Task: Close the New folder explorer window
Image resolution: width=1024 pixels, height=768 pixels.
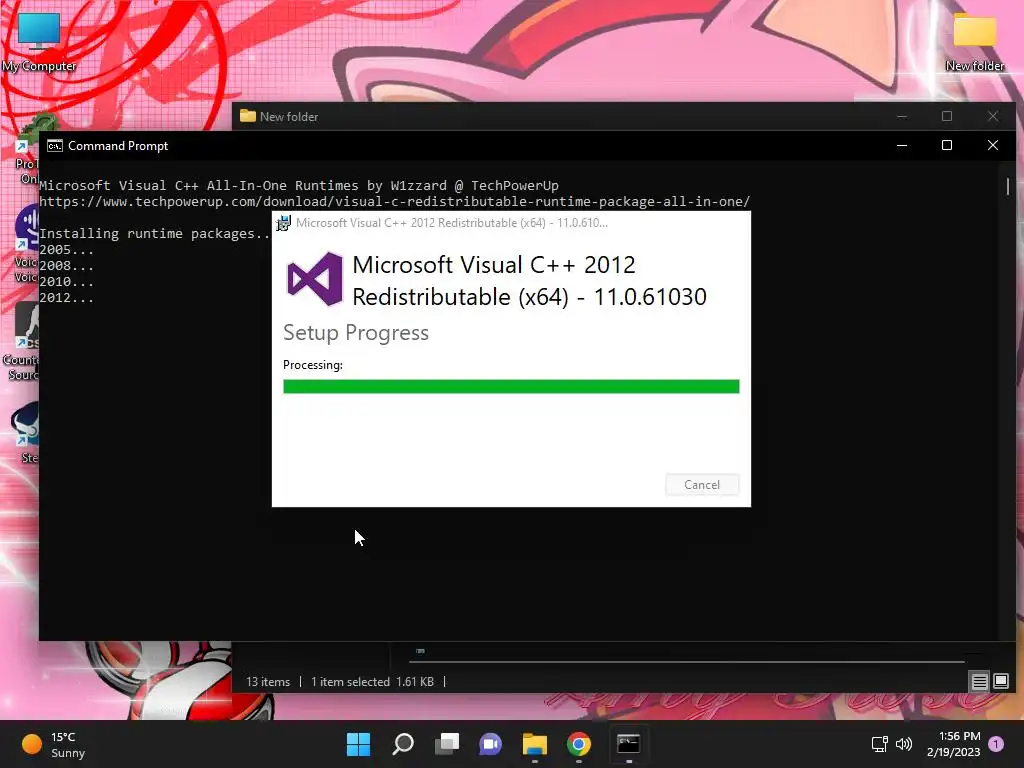Action: pos(993,116)
